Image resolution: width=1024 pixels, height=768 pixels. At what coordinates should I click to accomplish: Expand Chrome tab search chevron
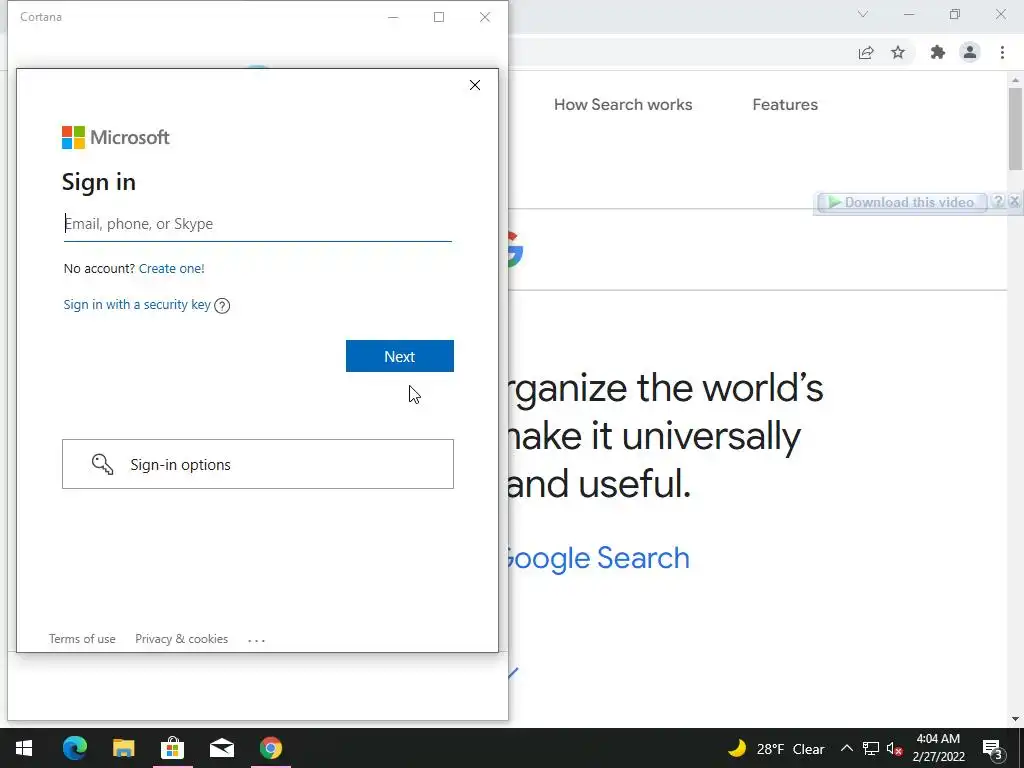click(x=863, y=14)
